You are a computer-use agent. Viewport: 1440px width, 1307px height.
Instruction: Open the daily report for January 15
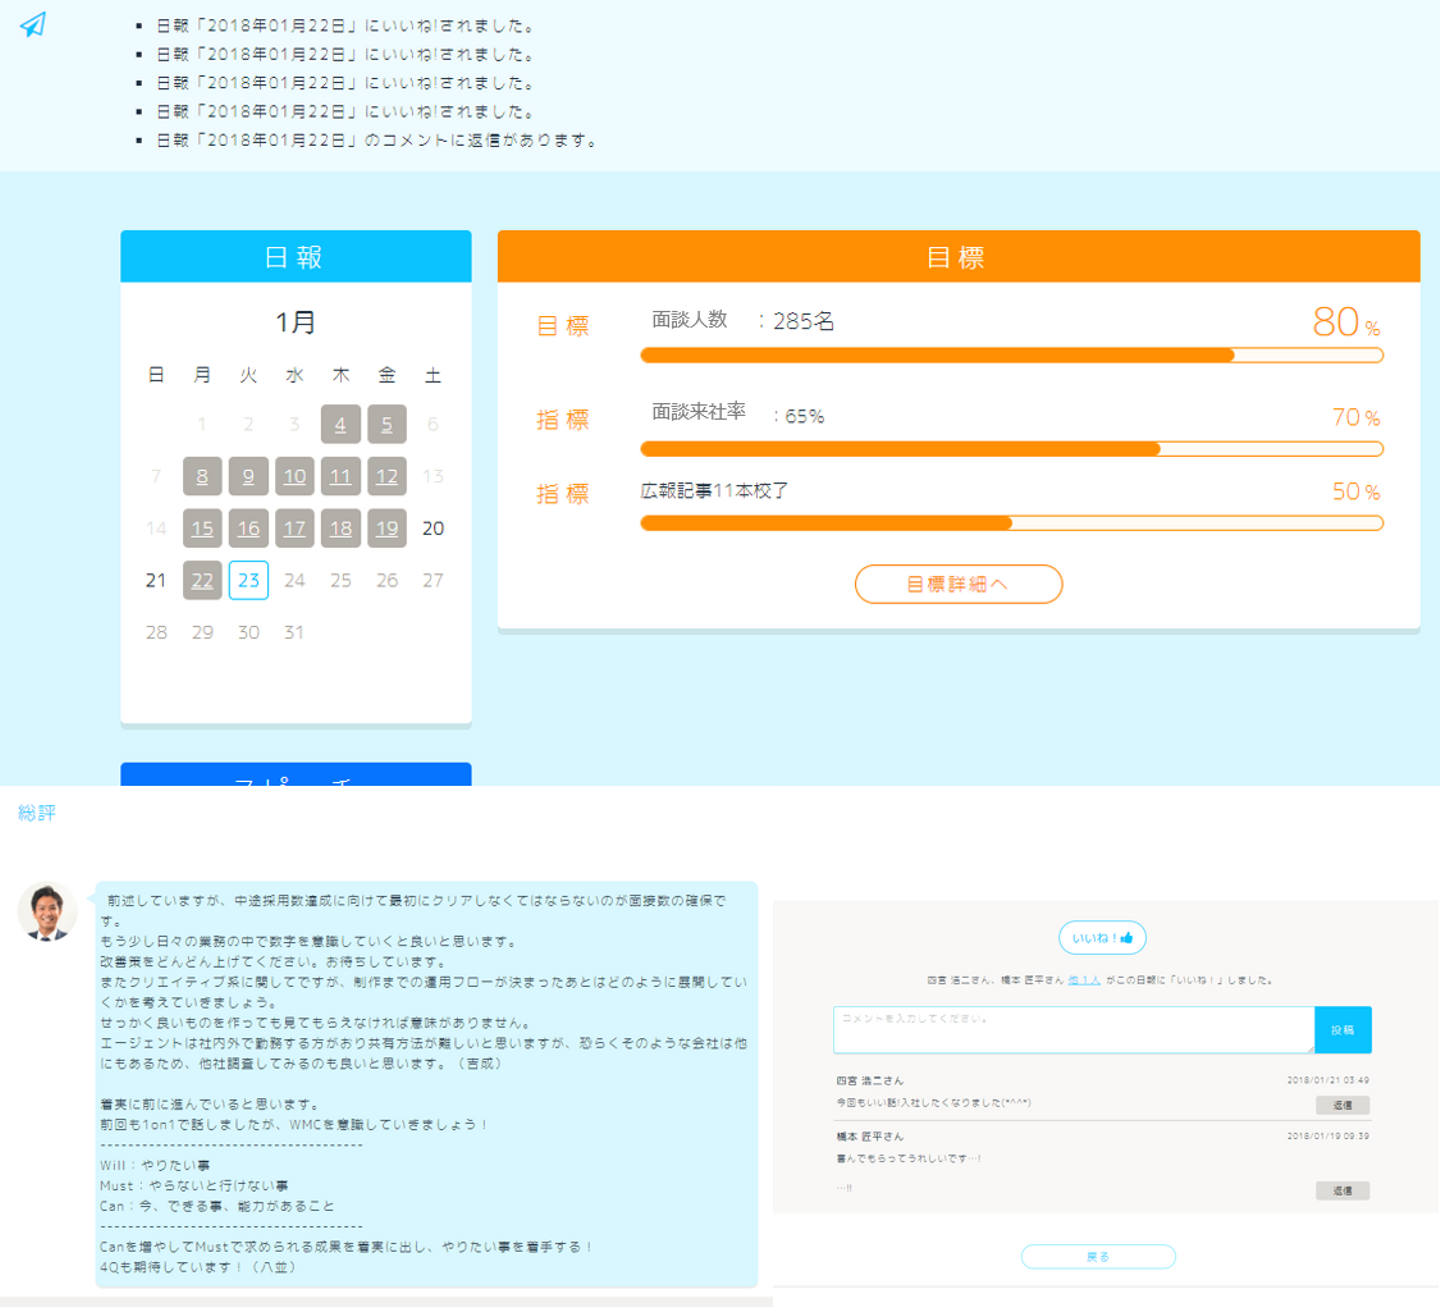point(202,528)
